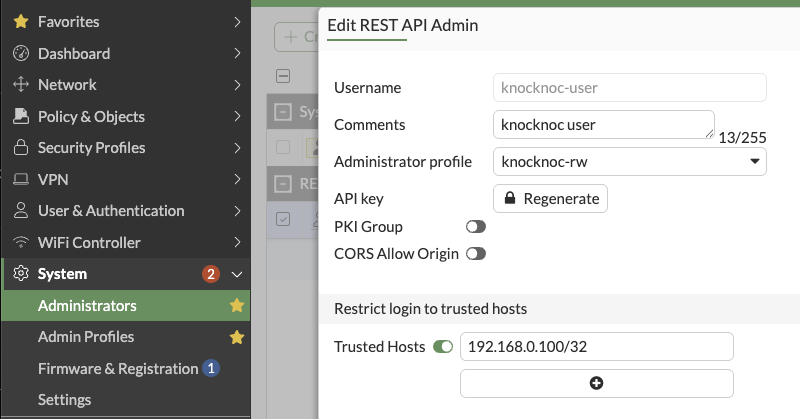The height and width of the screenshot is (419, 800).
Task: Click the Comments text field
Action: 603,125
